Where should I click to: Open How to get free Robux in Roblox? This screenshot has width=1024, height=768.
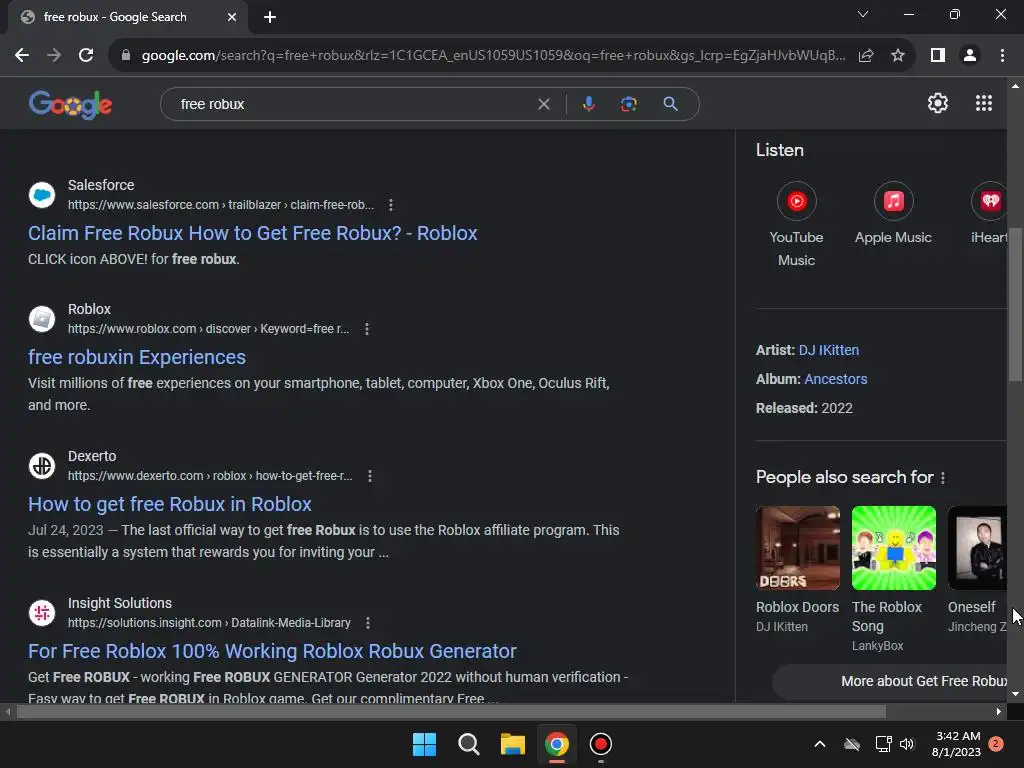coord(169,504)
